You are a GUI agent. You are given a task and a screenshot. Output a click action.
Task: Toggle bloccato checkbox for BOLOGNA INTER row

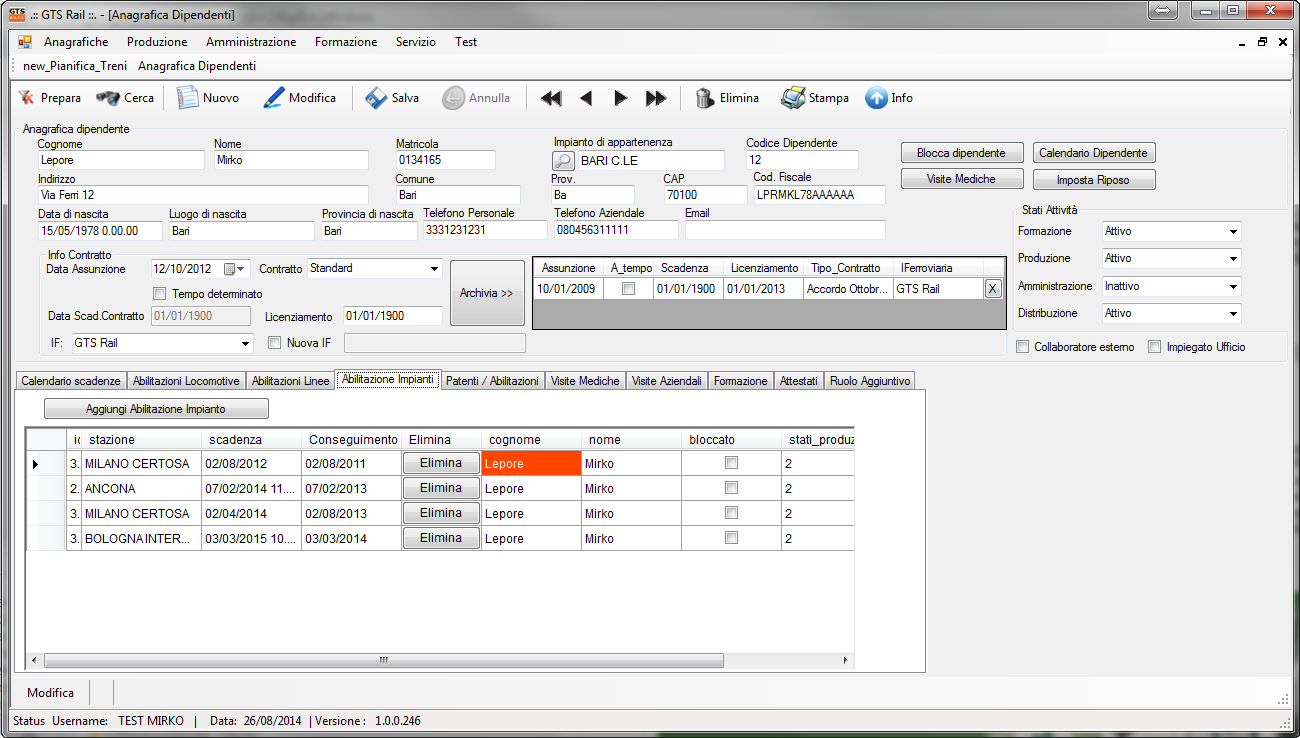(731, 538)
